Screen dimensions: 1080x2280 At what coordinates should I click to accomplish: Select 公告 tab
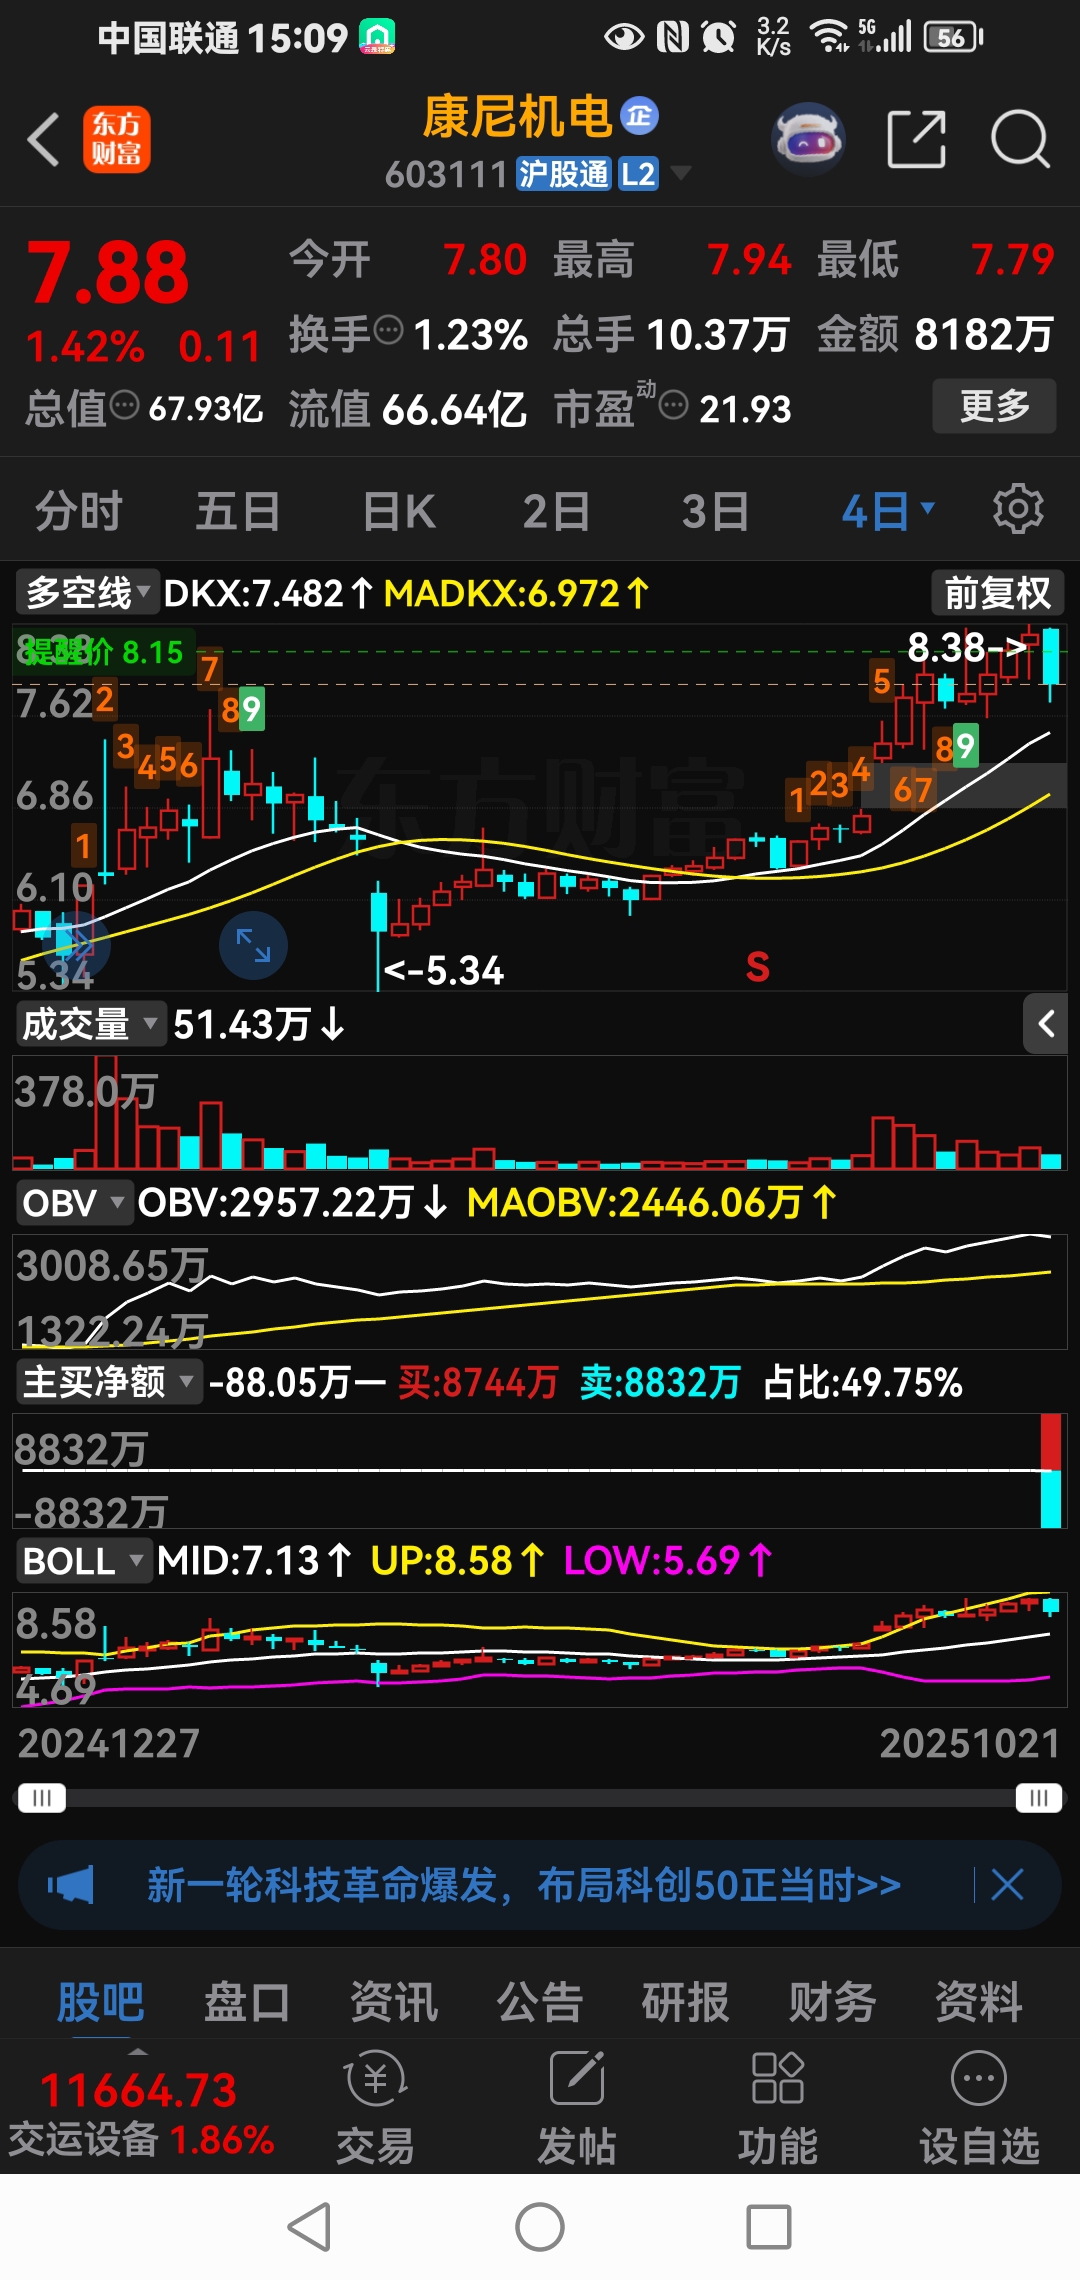coord(540,2001)
